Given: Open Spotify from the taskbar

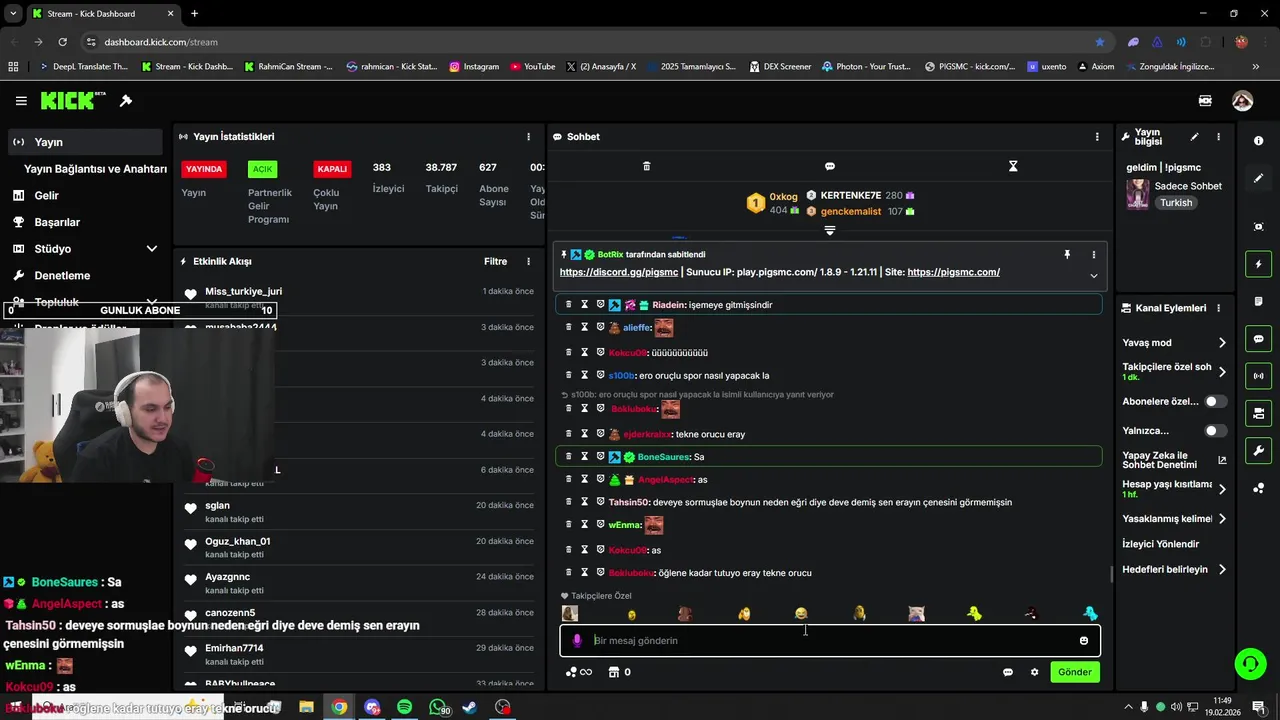Looking at the screenshot, I should pos(404,707).
